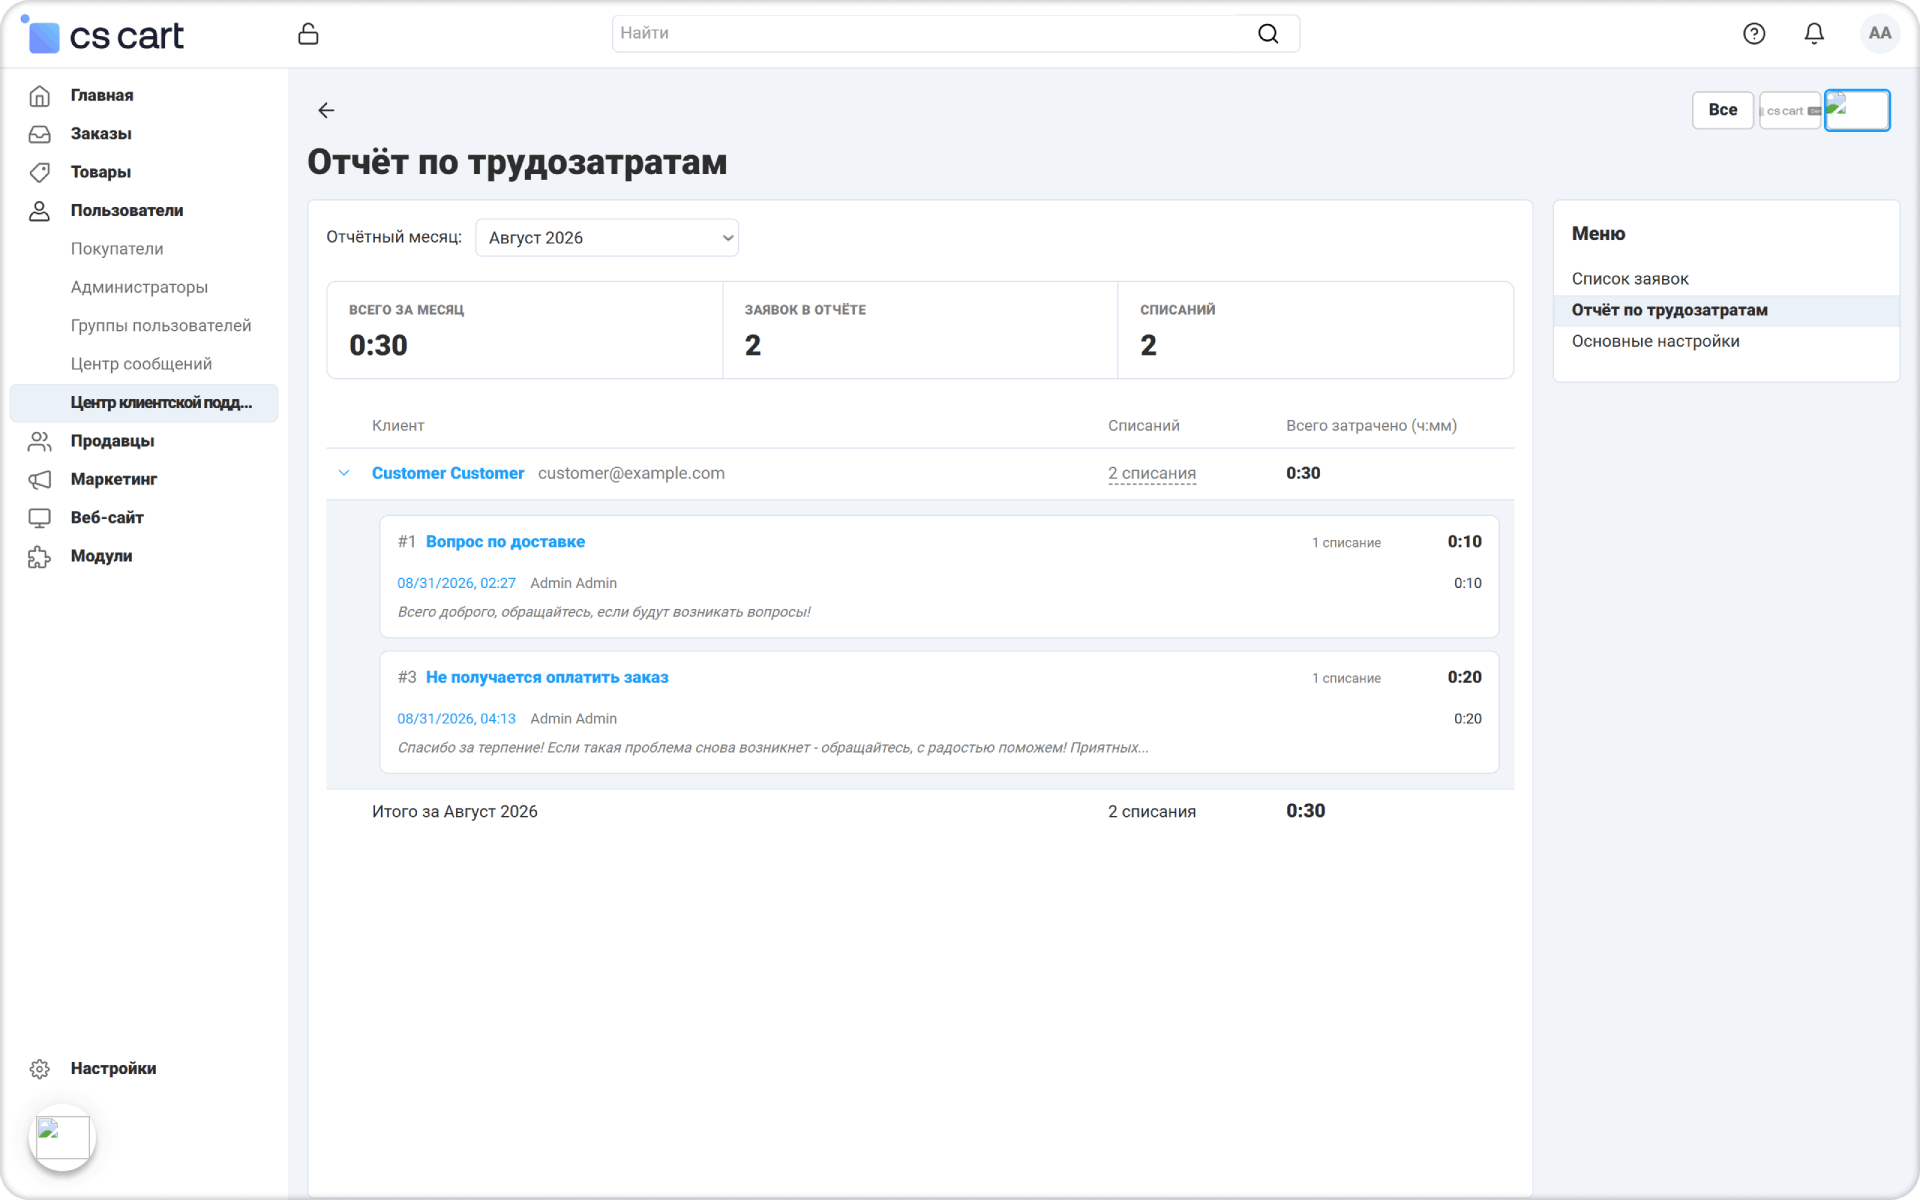Screen dimensions: 1920x1200
Task: Open ticket Вопрос по доставке
Action: click(x=505, y=542)
